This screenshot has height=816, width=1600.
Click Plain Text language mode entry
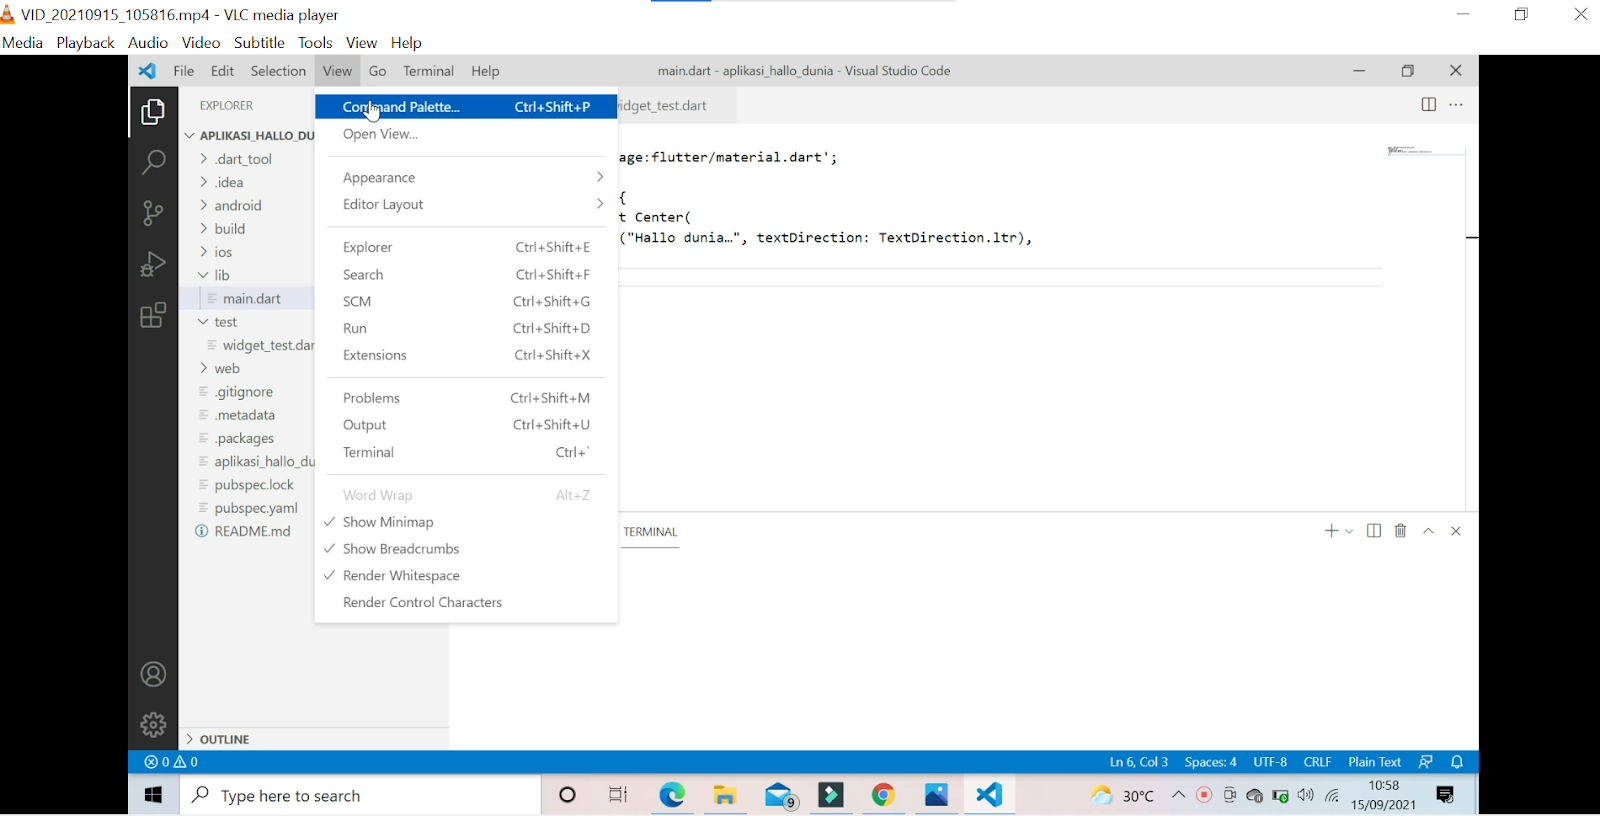pyautogui.click(x=1374, y=762)
